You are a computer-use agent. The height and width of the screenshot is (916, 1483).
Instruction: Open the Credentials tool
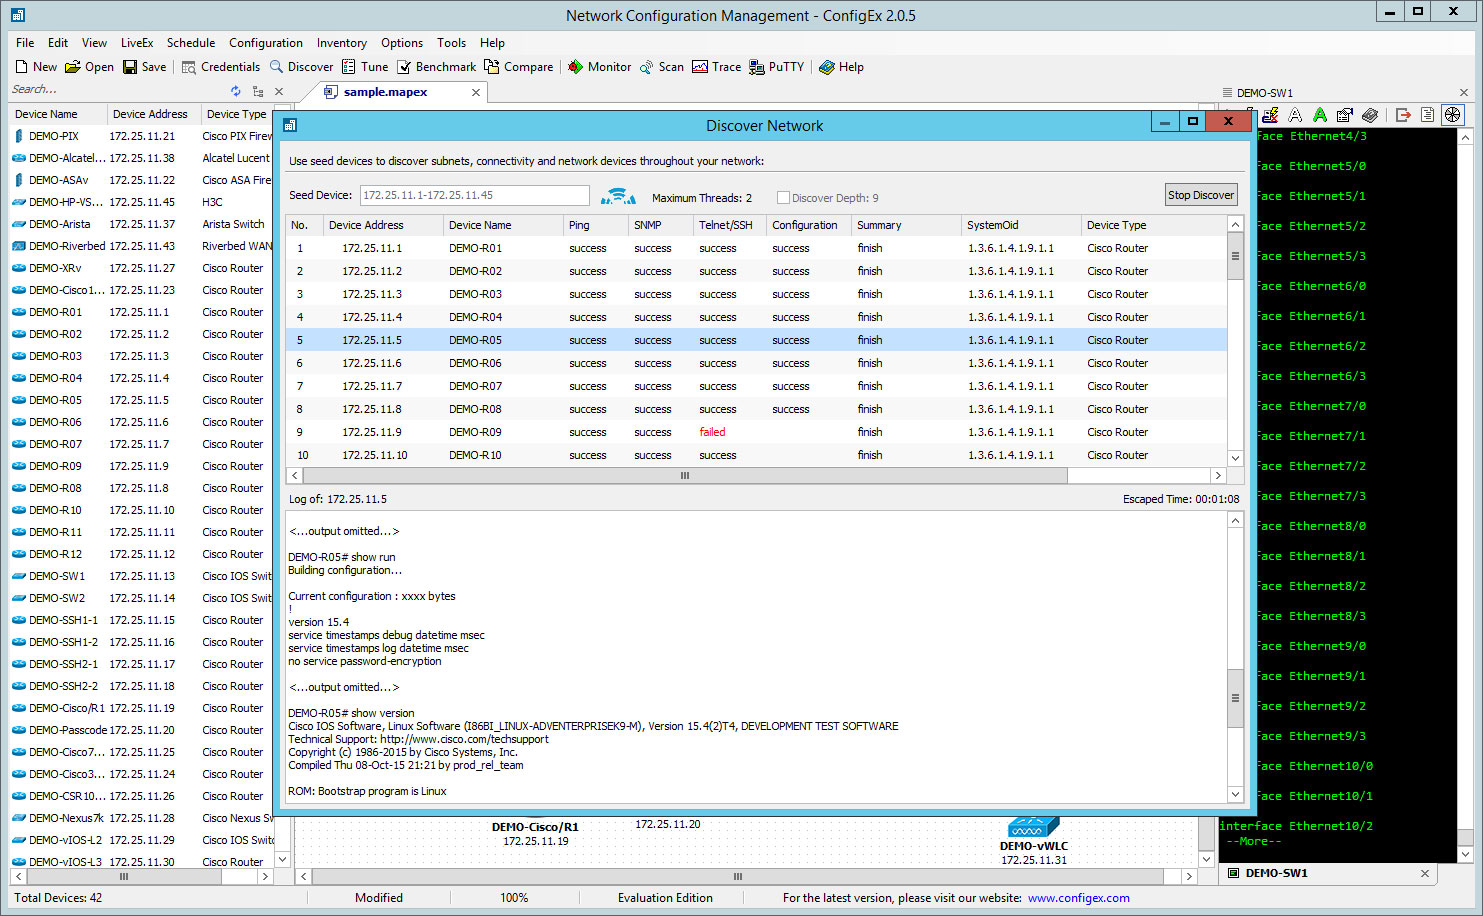click(x=220, y=67)
